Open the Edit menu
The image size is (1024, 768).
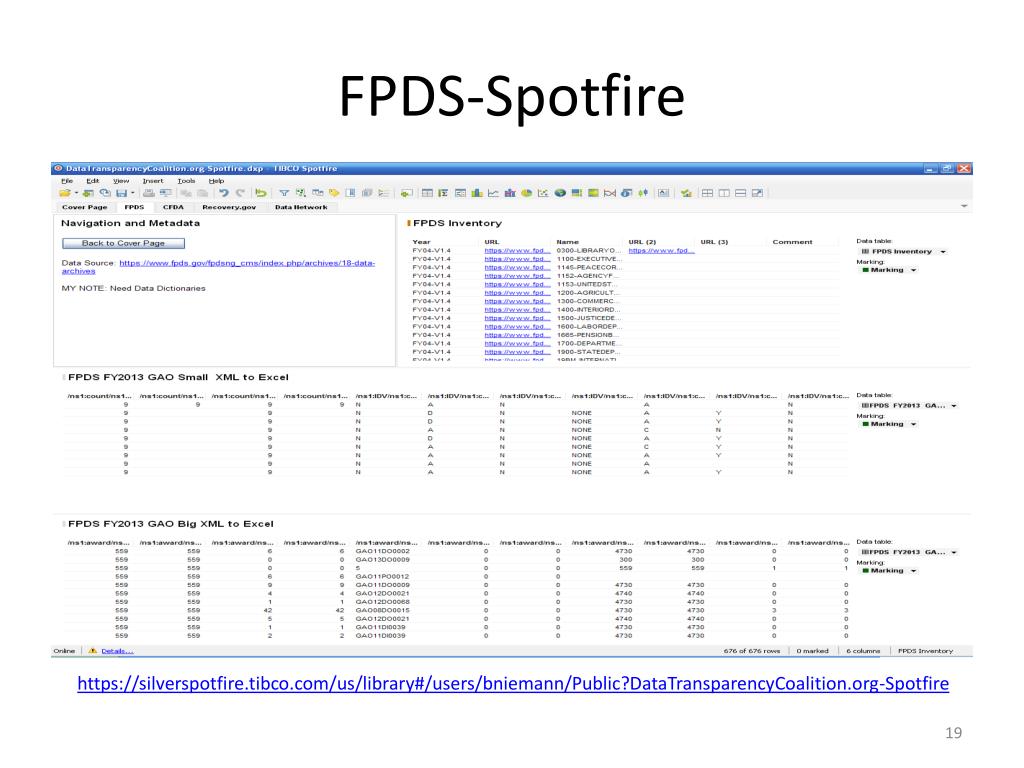93,181
